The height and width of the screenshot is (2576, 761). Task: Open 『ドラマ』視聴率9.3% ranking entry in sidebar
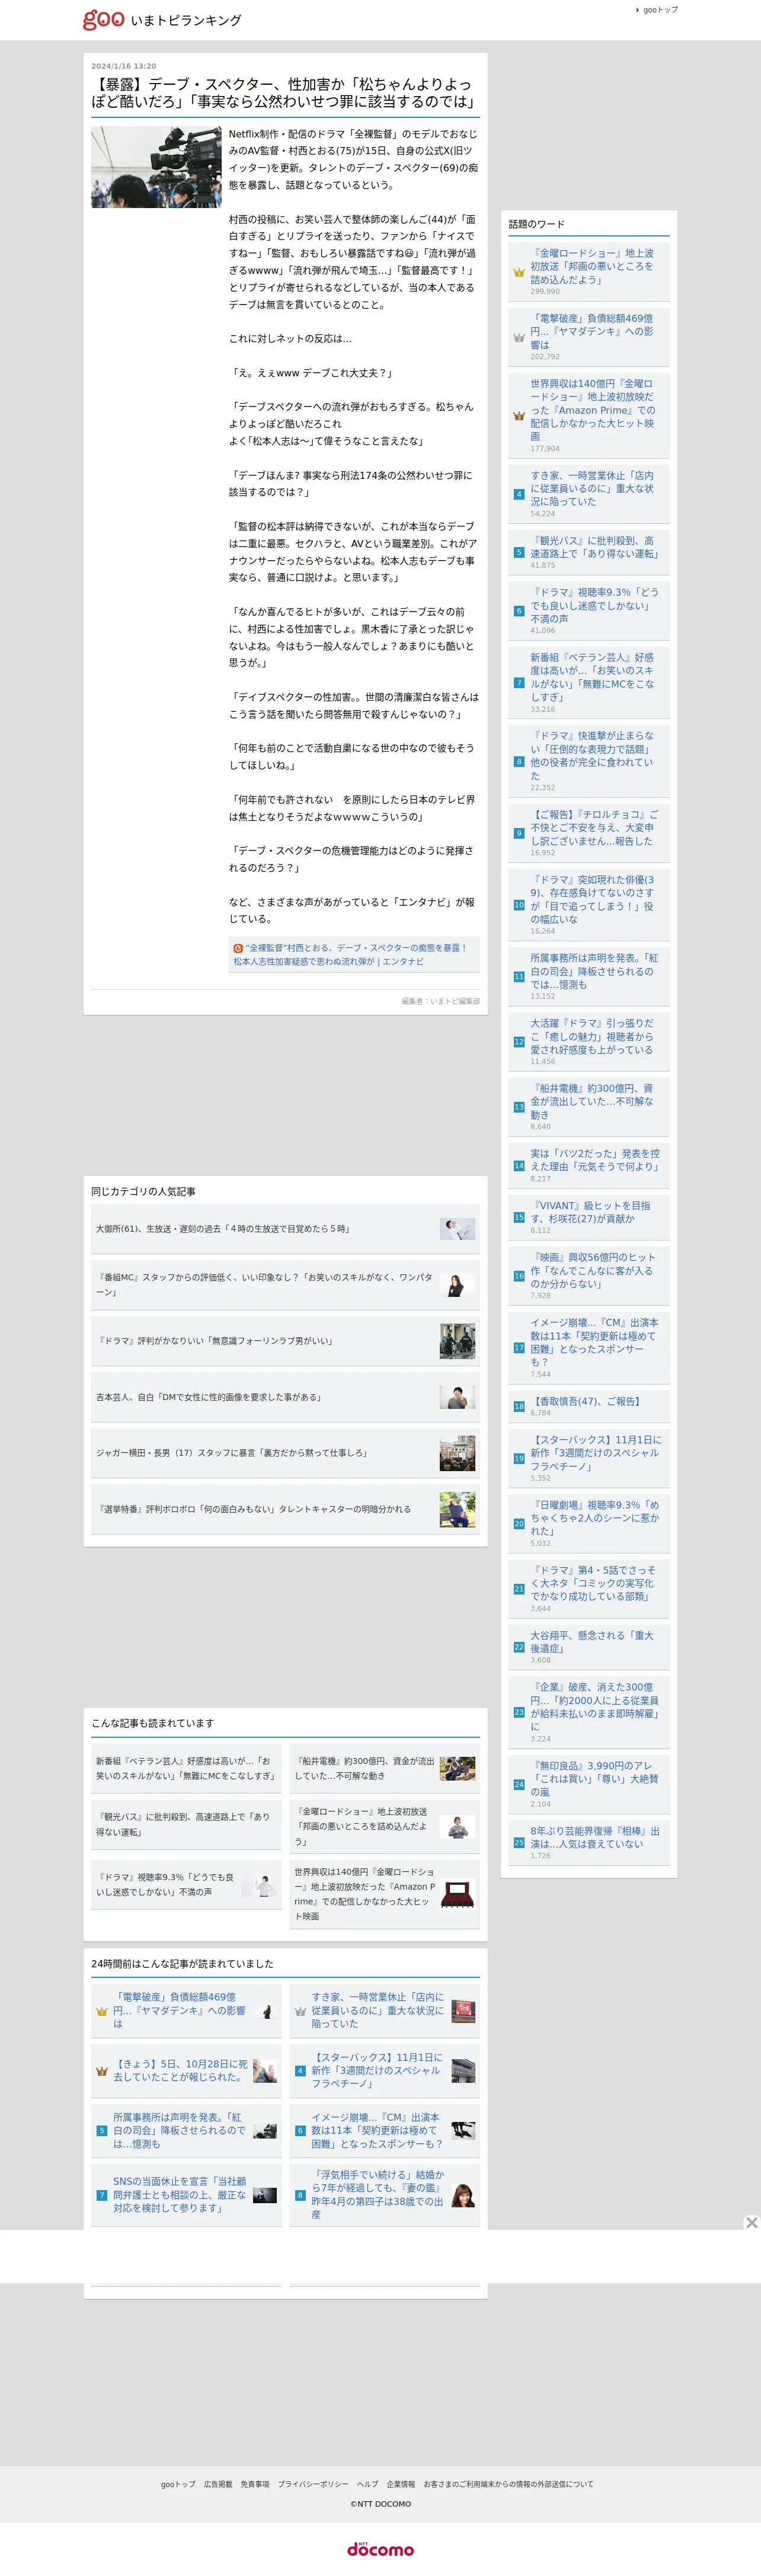pos(594,605)
